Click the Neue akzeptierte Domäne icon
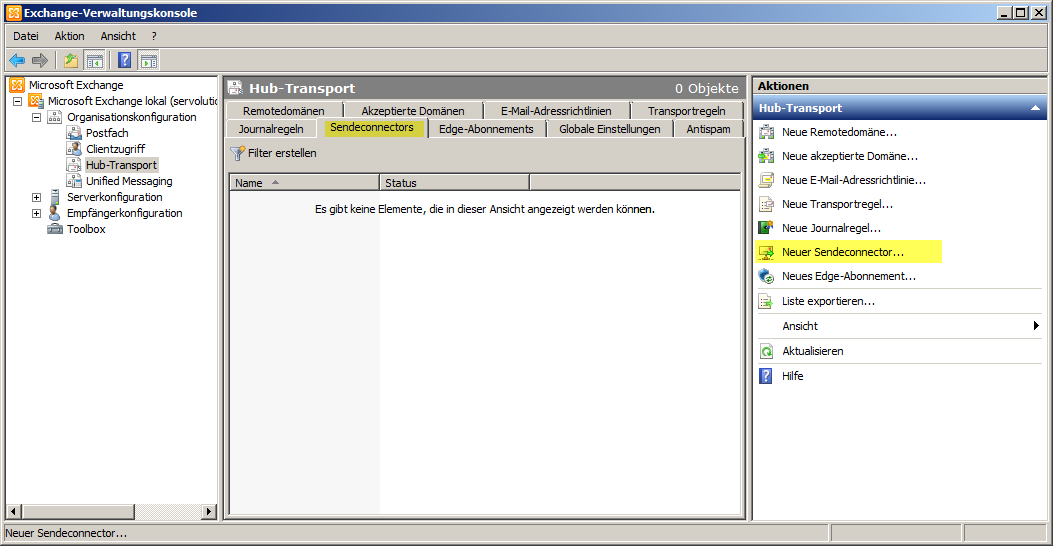The image size is (1053, 546). click(766, 156)
